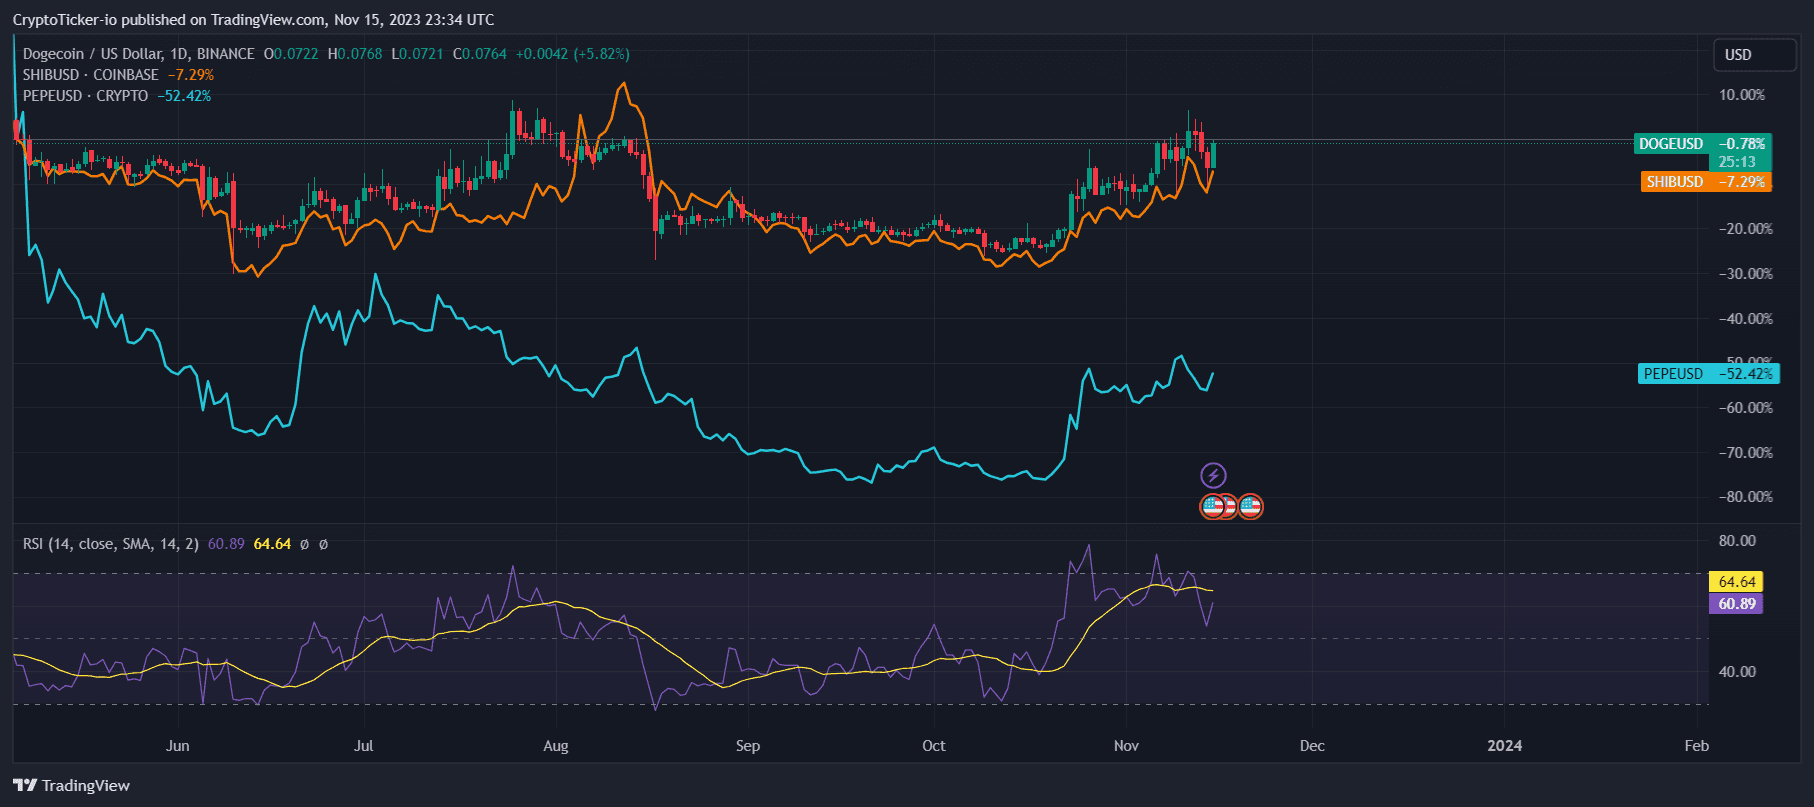Click the leftmost US flag event icon
The height and width of the screenshot is (807, 1814).
click(1212, 507)
